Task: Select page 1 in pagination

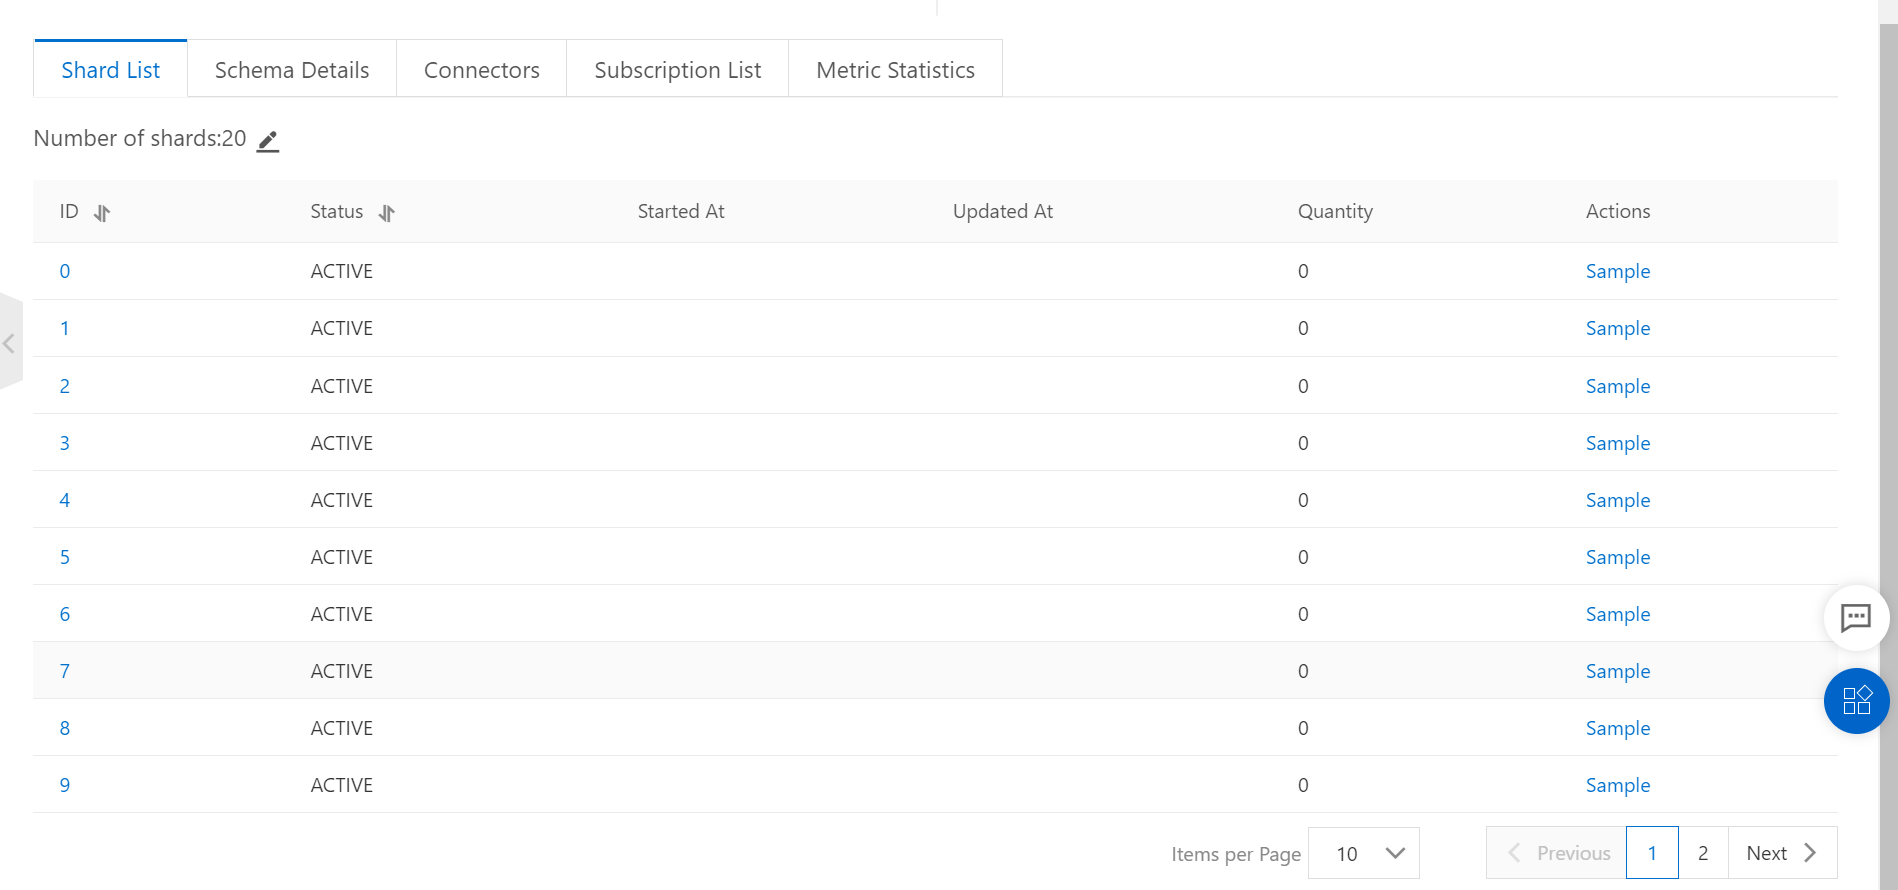Action: [x=1652, y=853]
